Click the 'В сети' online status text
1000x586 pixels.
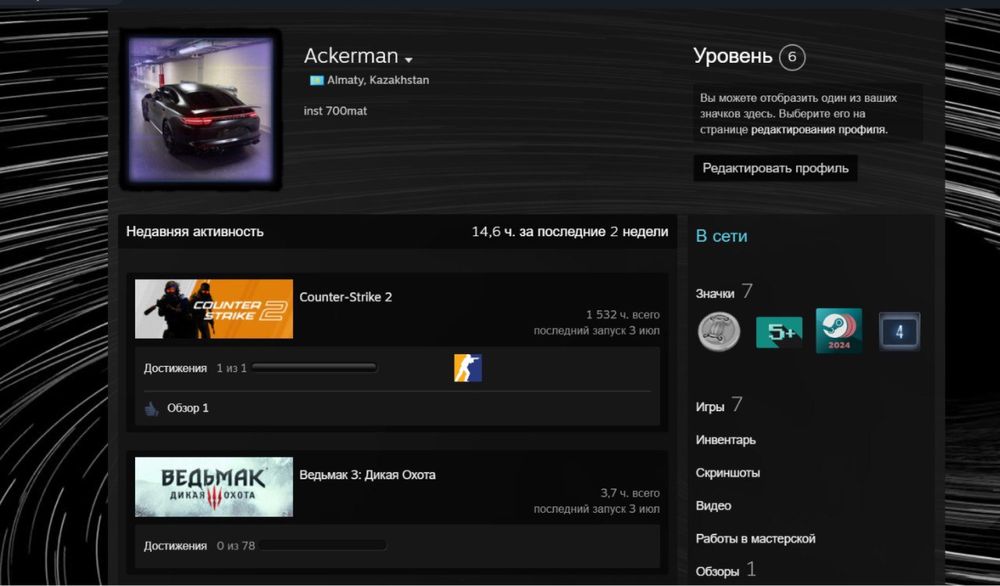click(721, 236)
